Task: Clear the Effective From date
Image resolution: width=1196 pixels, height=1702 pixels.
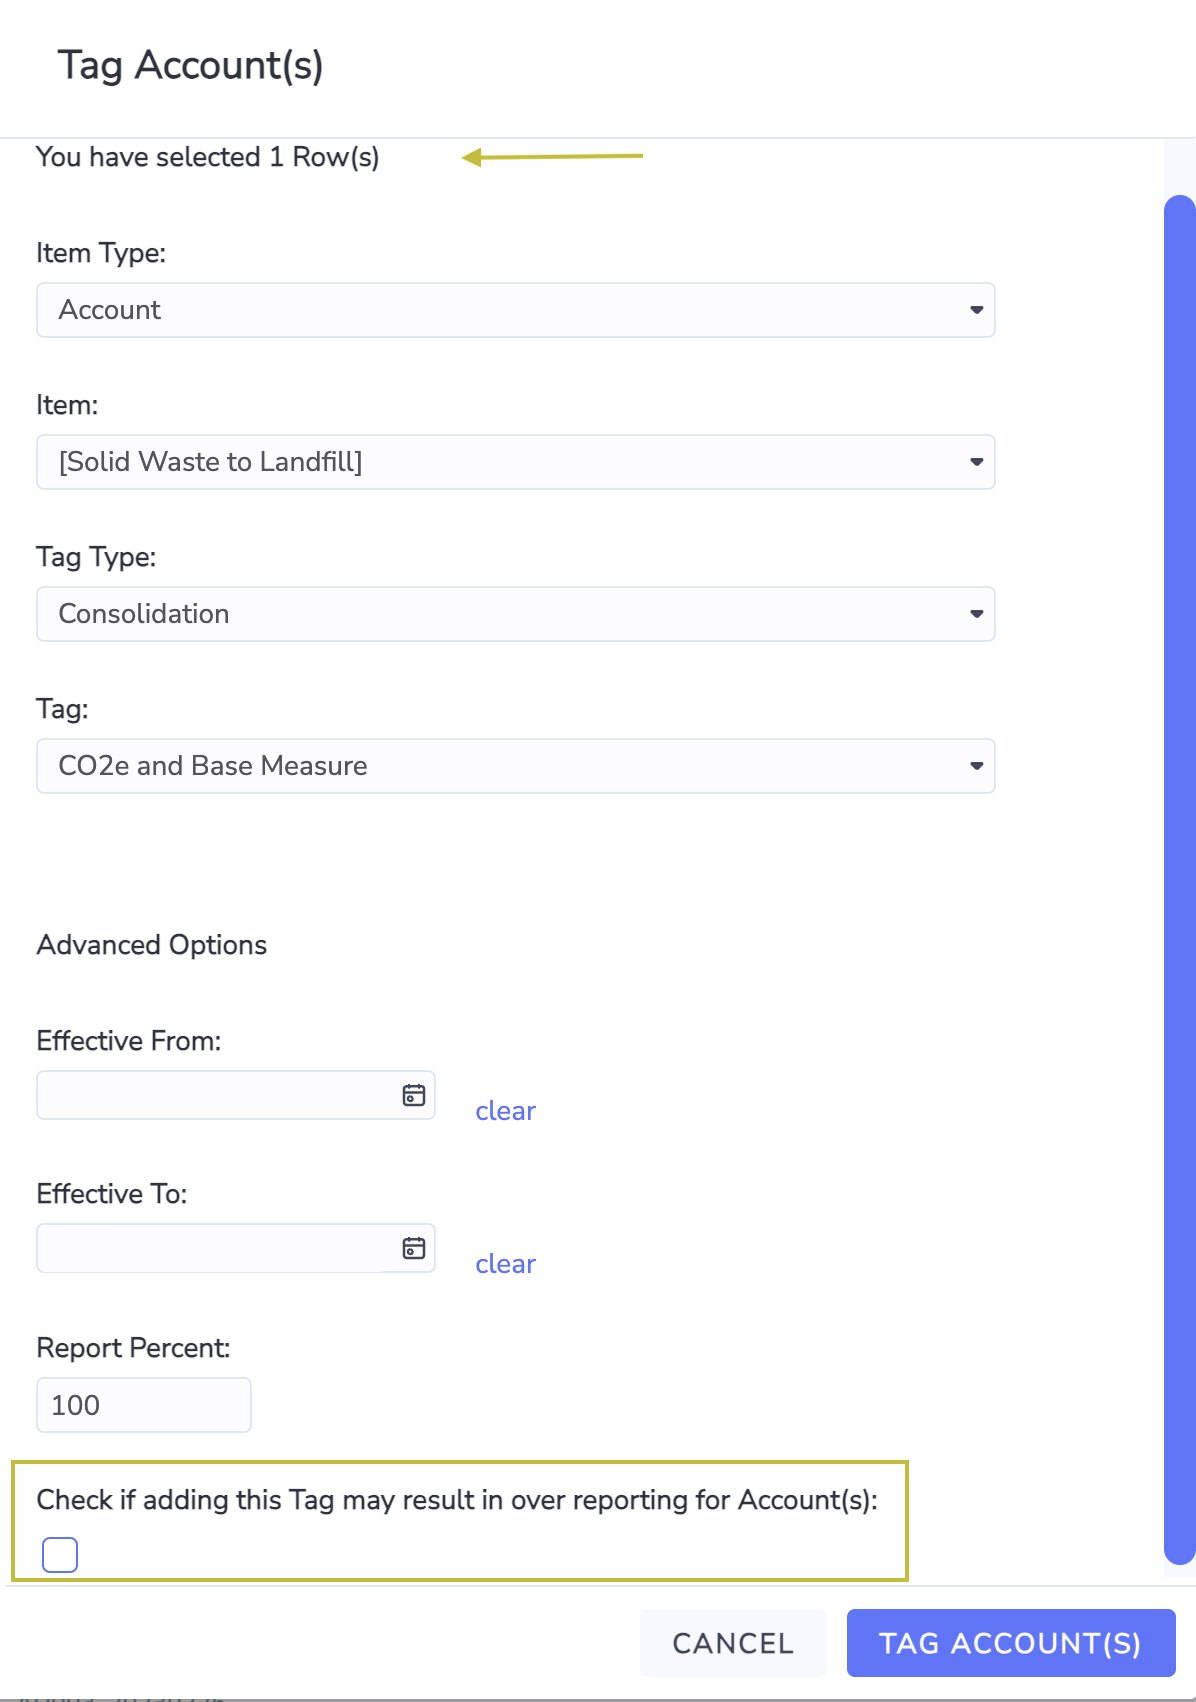Action: [x=505, y=1111]
